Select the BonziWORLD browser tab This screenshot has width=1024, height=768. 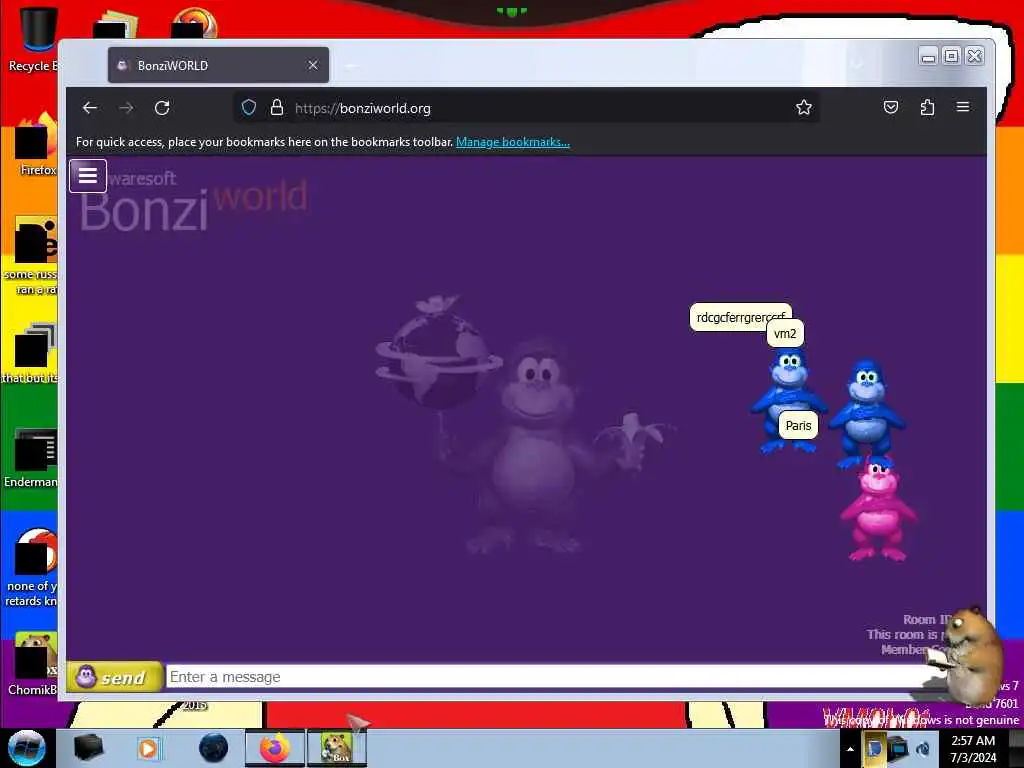[x=218, y=65]
